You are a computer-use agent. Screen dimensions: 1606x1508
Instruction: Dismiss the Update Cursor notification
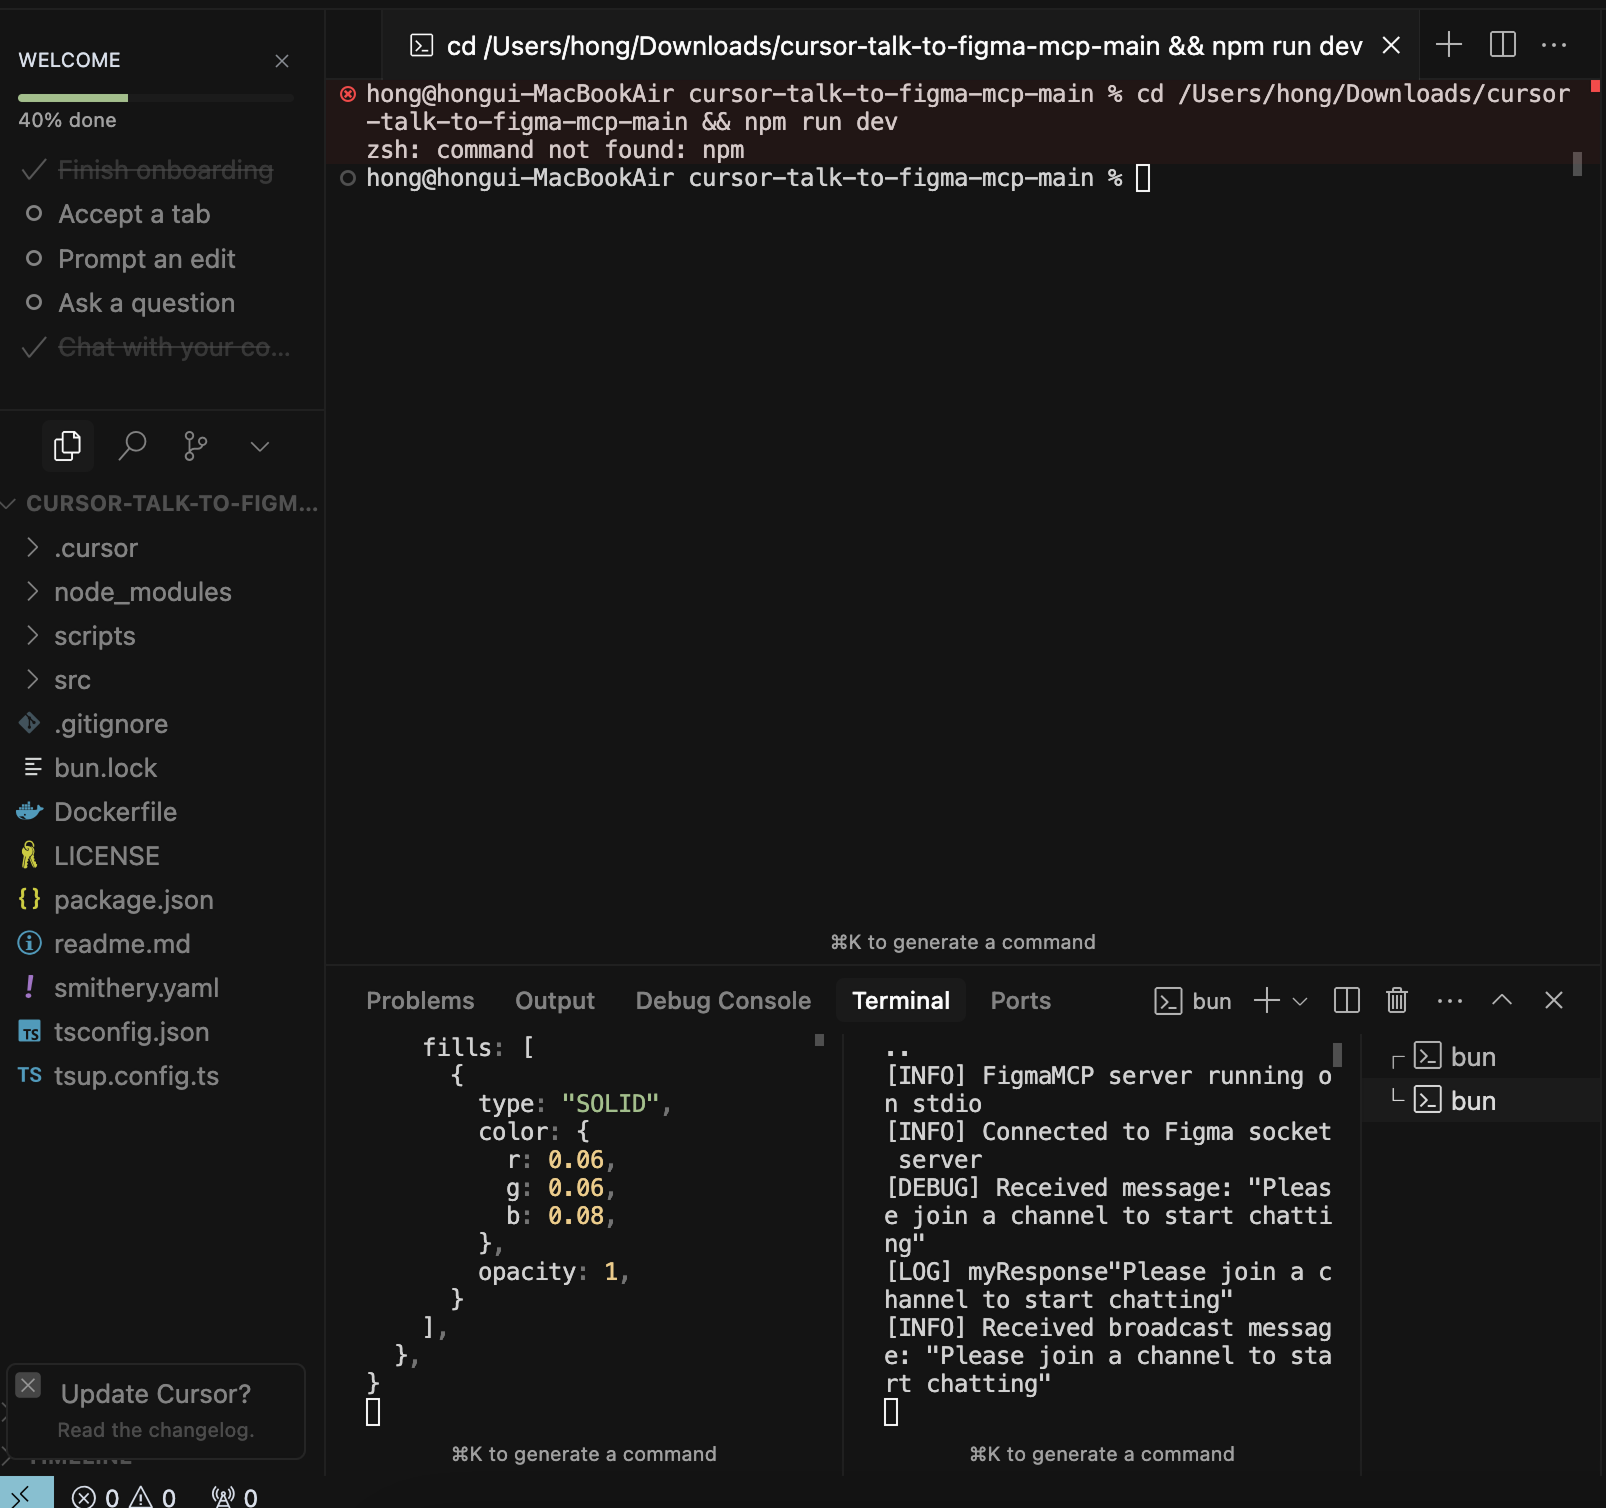(x=28, y=1384)
